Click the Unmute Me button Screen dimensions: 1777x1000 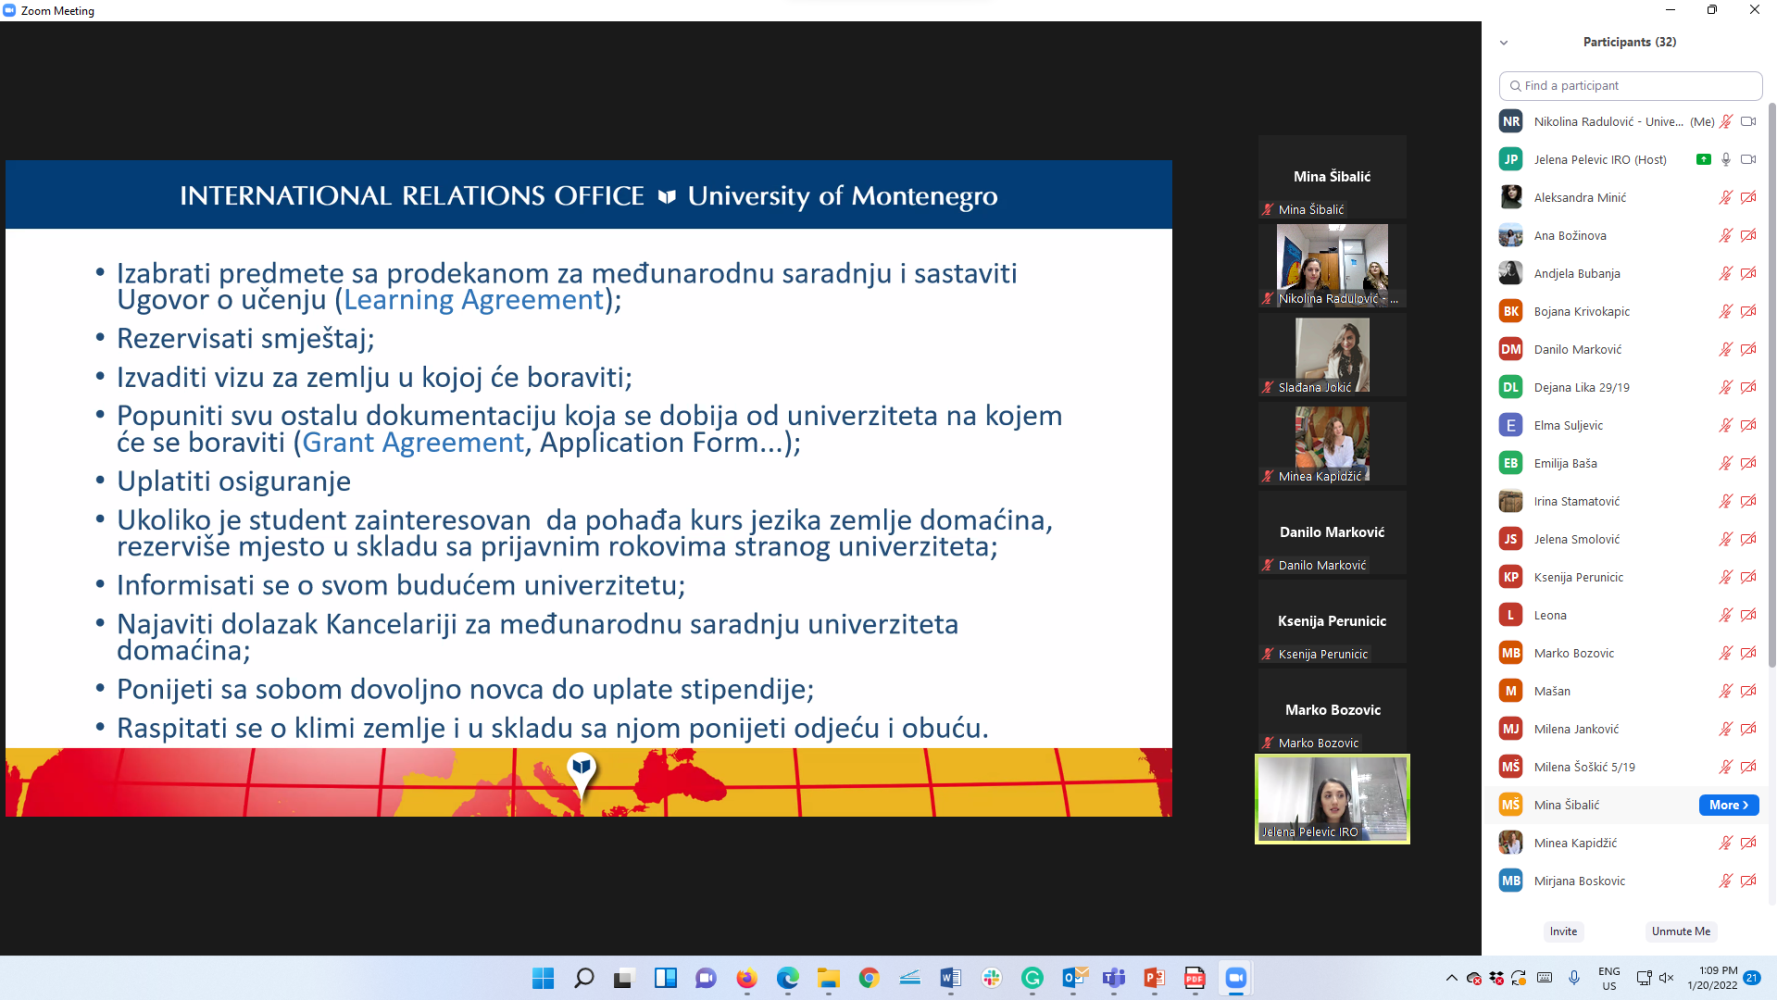(1681, 931)
